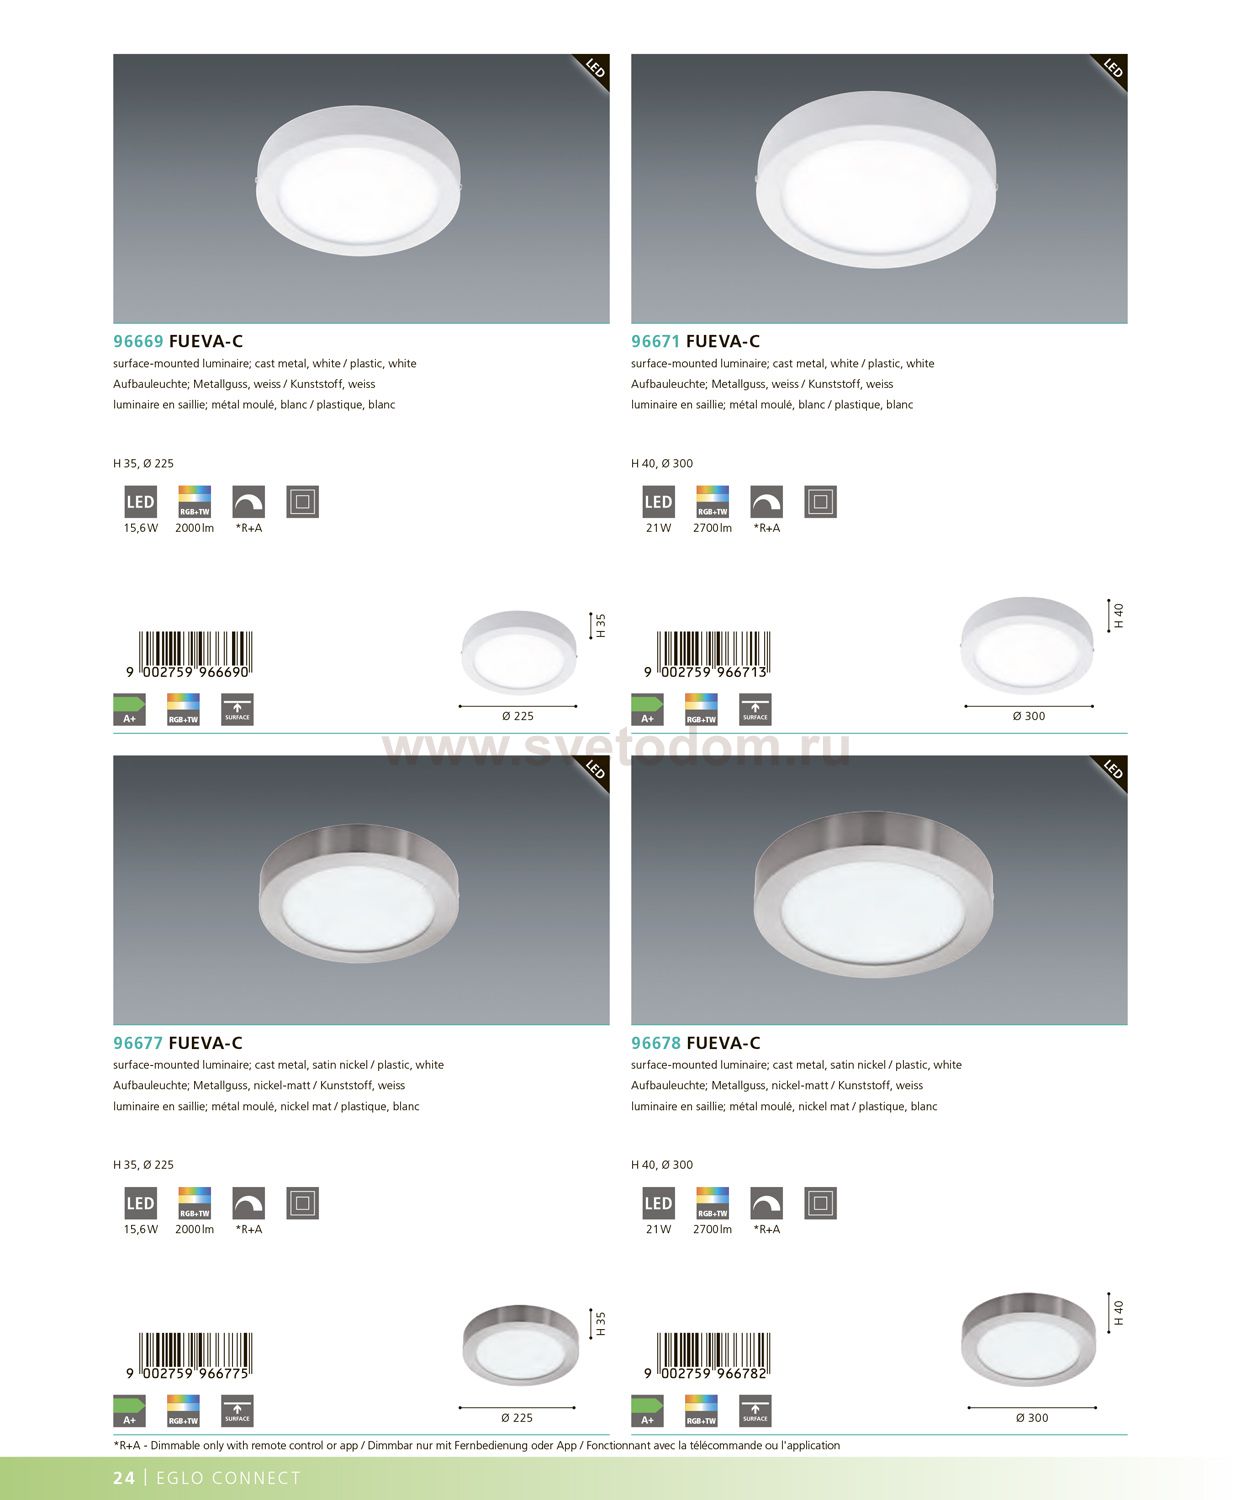Click the dimmable *R+A icon for 96677
1241x1500 pixels.
248,1203
